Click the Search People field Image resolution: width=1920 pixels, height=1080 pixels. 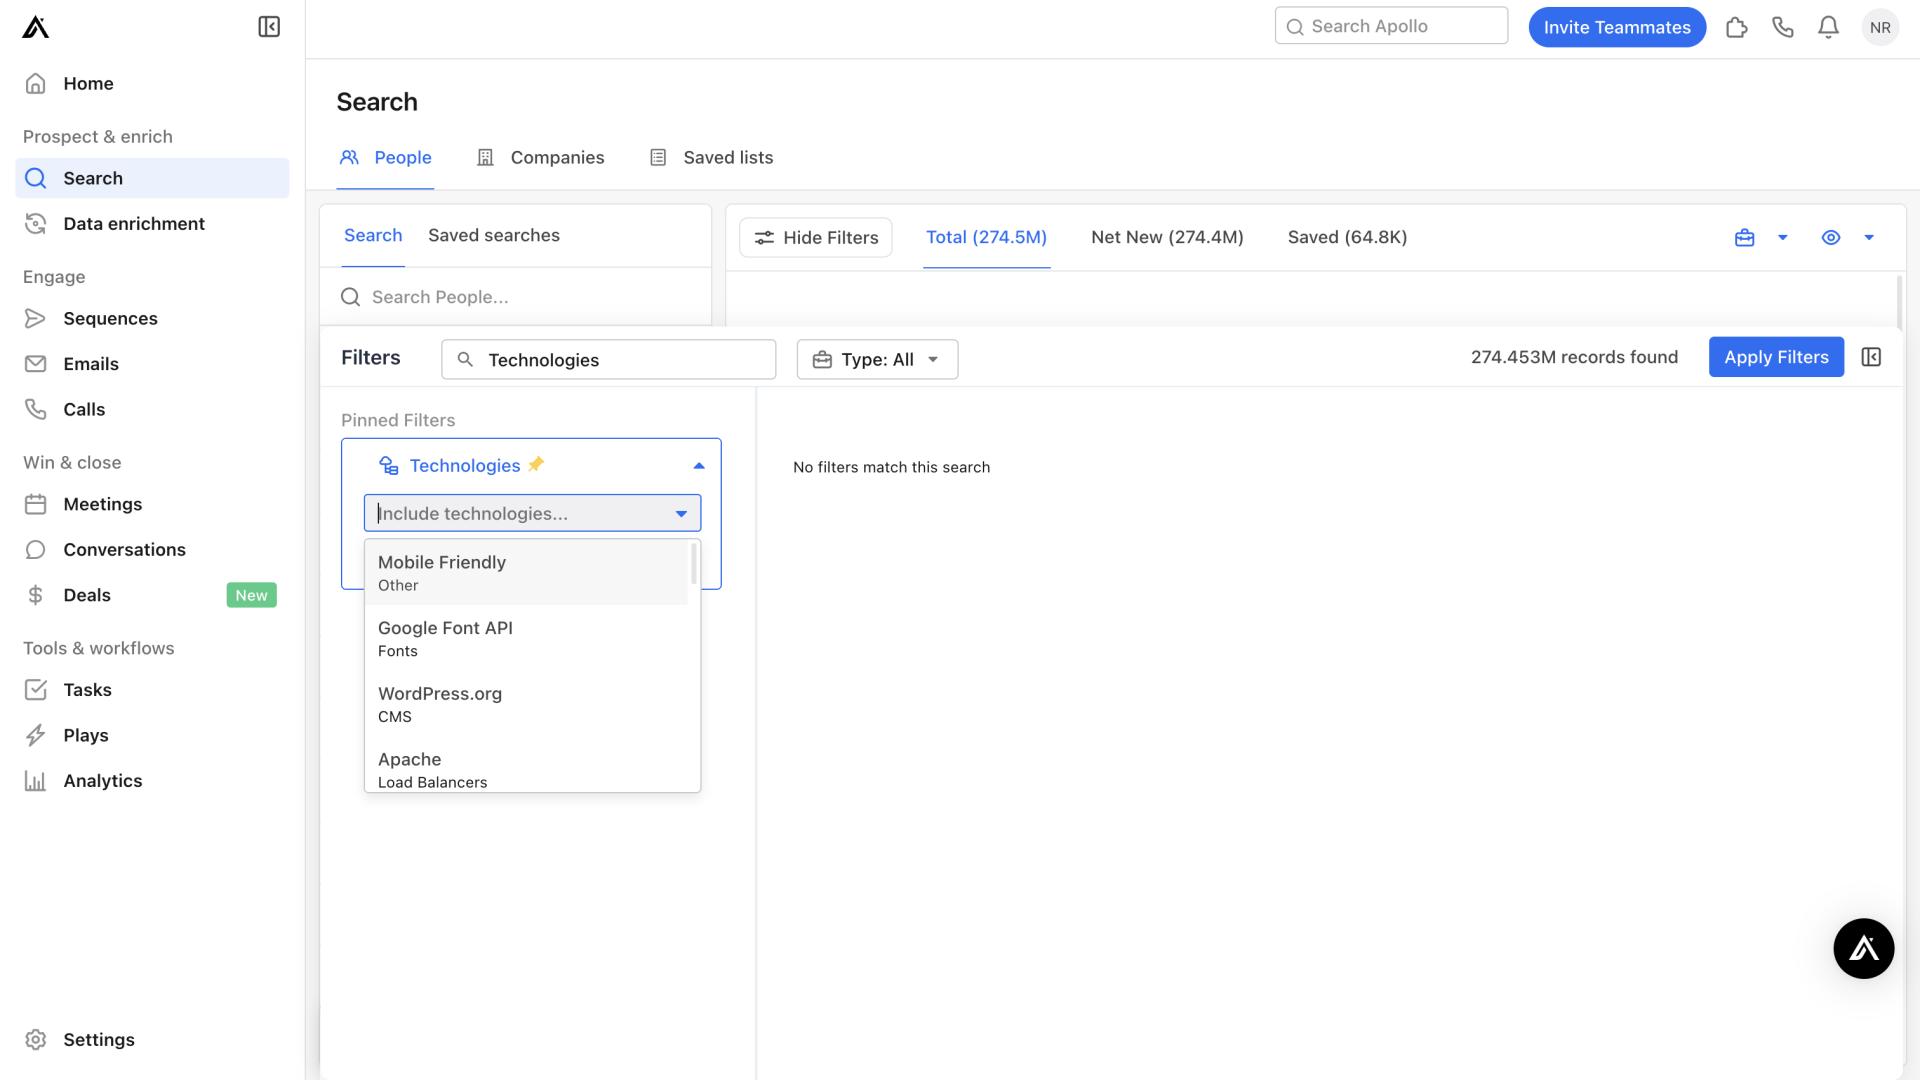point(516,297)
